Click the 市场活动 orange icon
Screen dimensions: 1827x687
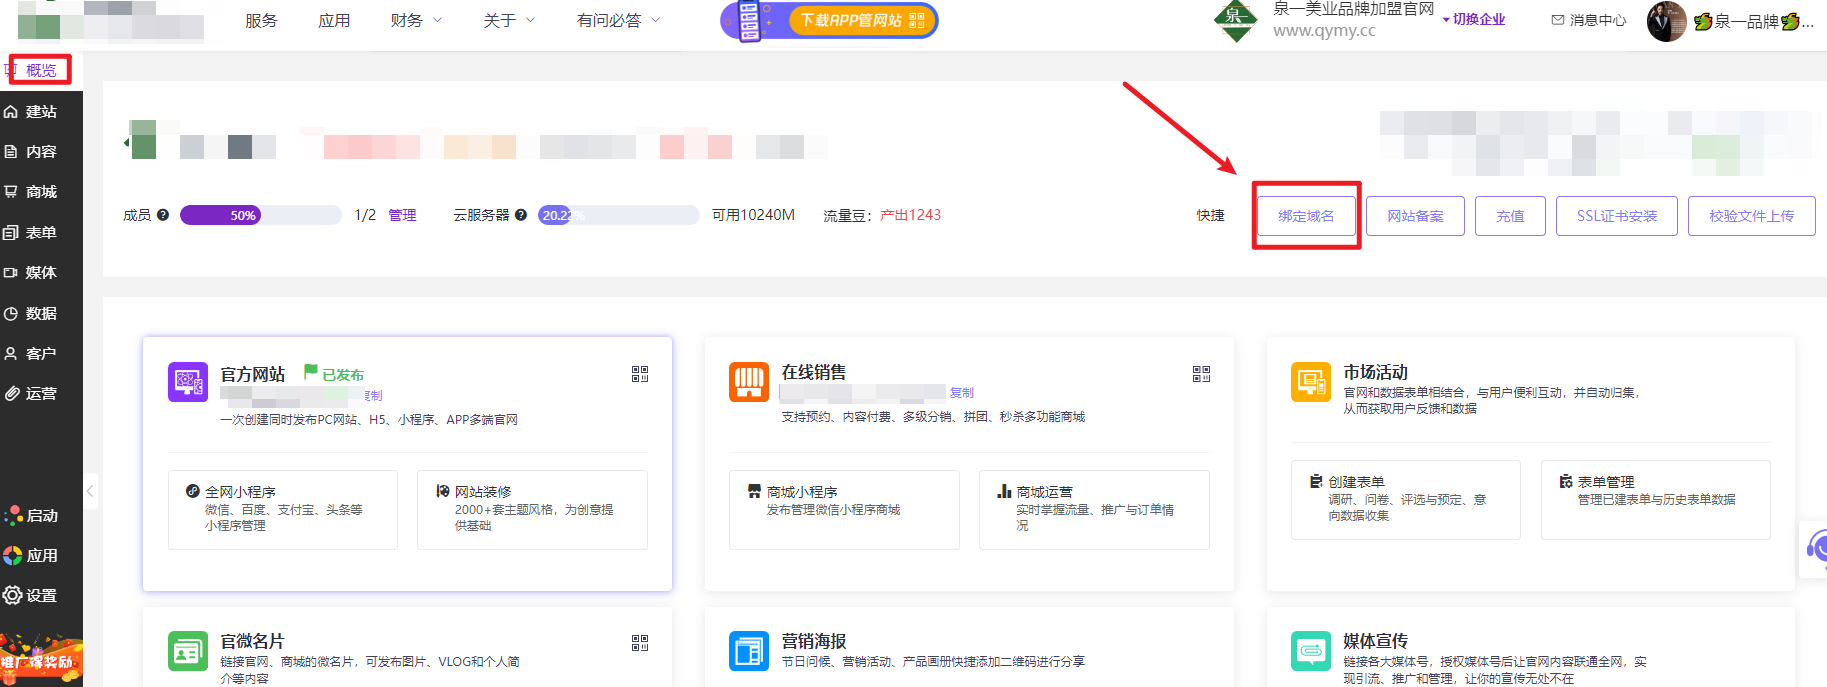click(1310, 382)
